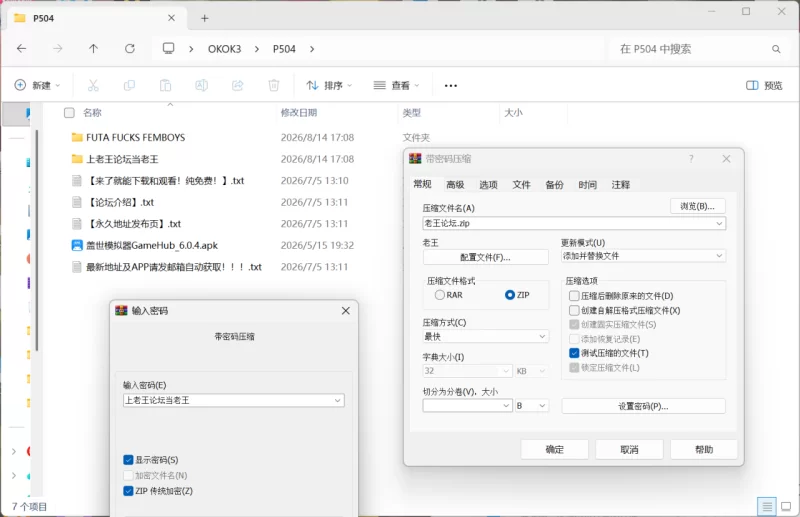Click the forward navigation arrow
800x517 pixels.
58,48
